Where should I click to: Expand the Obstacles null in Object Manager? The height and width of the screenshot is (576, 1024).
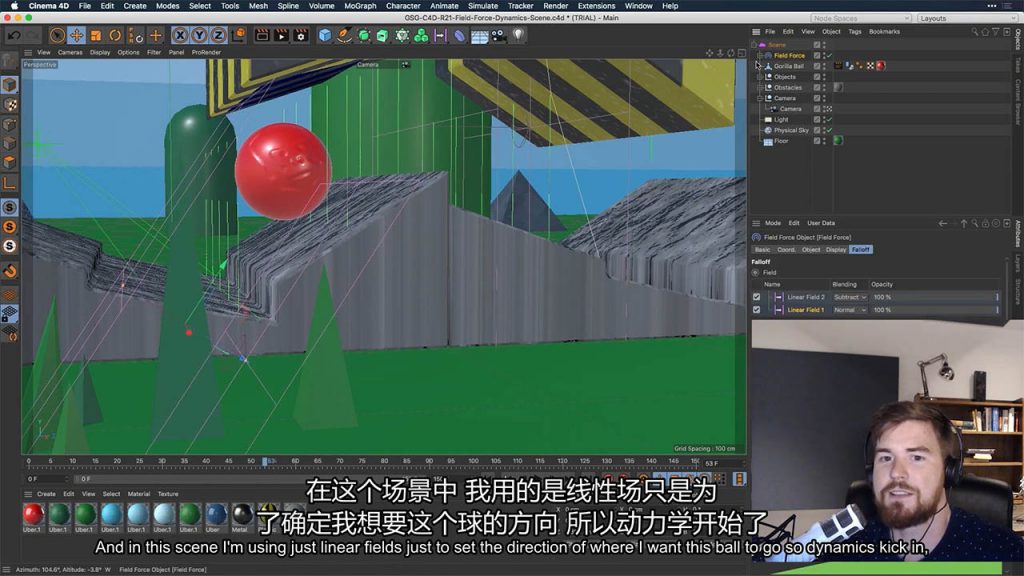point(760,88)
